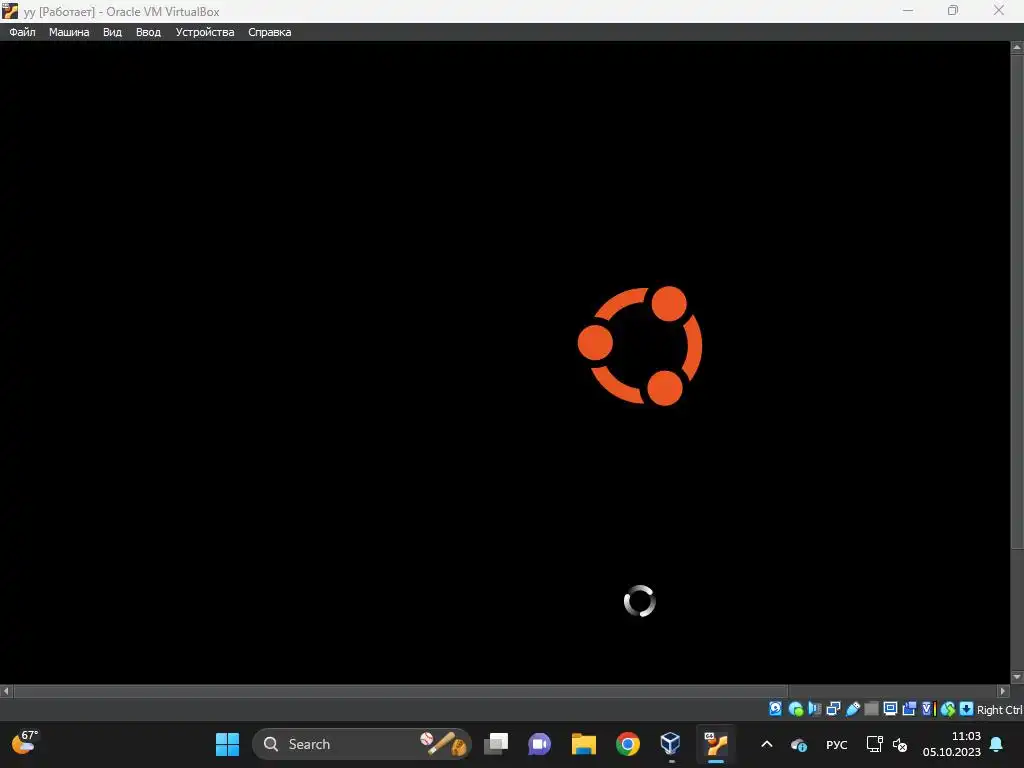Click the cloud sync tray icon

coord(799,744)
